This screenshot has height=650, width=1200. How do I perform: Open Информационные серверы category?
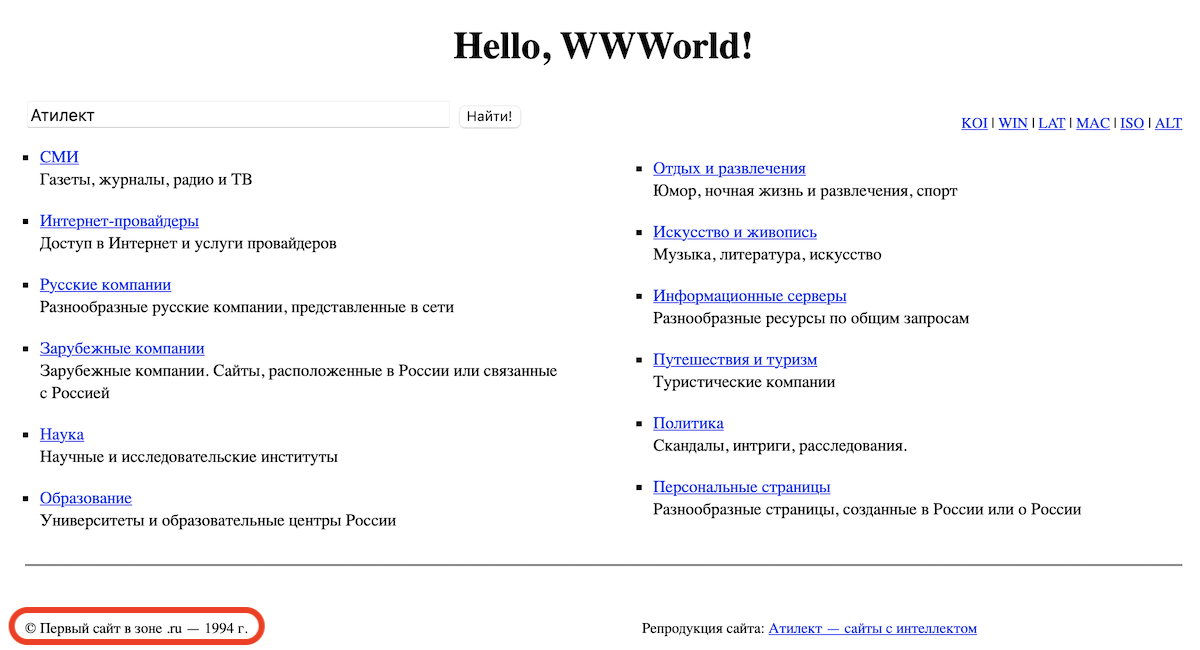click(x=750, y=296)
